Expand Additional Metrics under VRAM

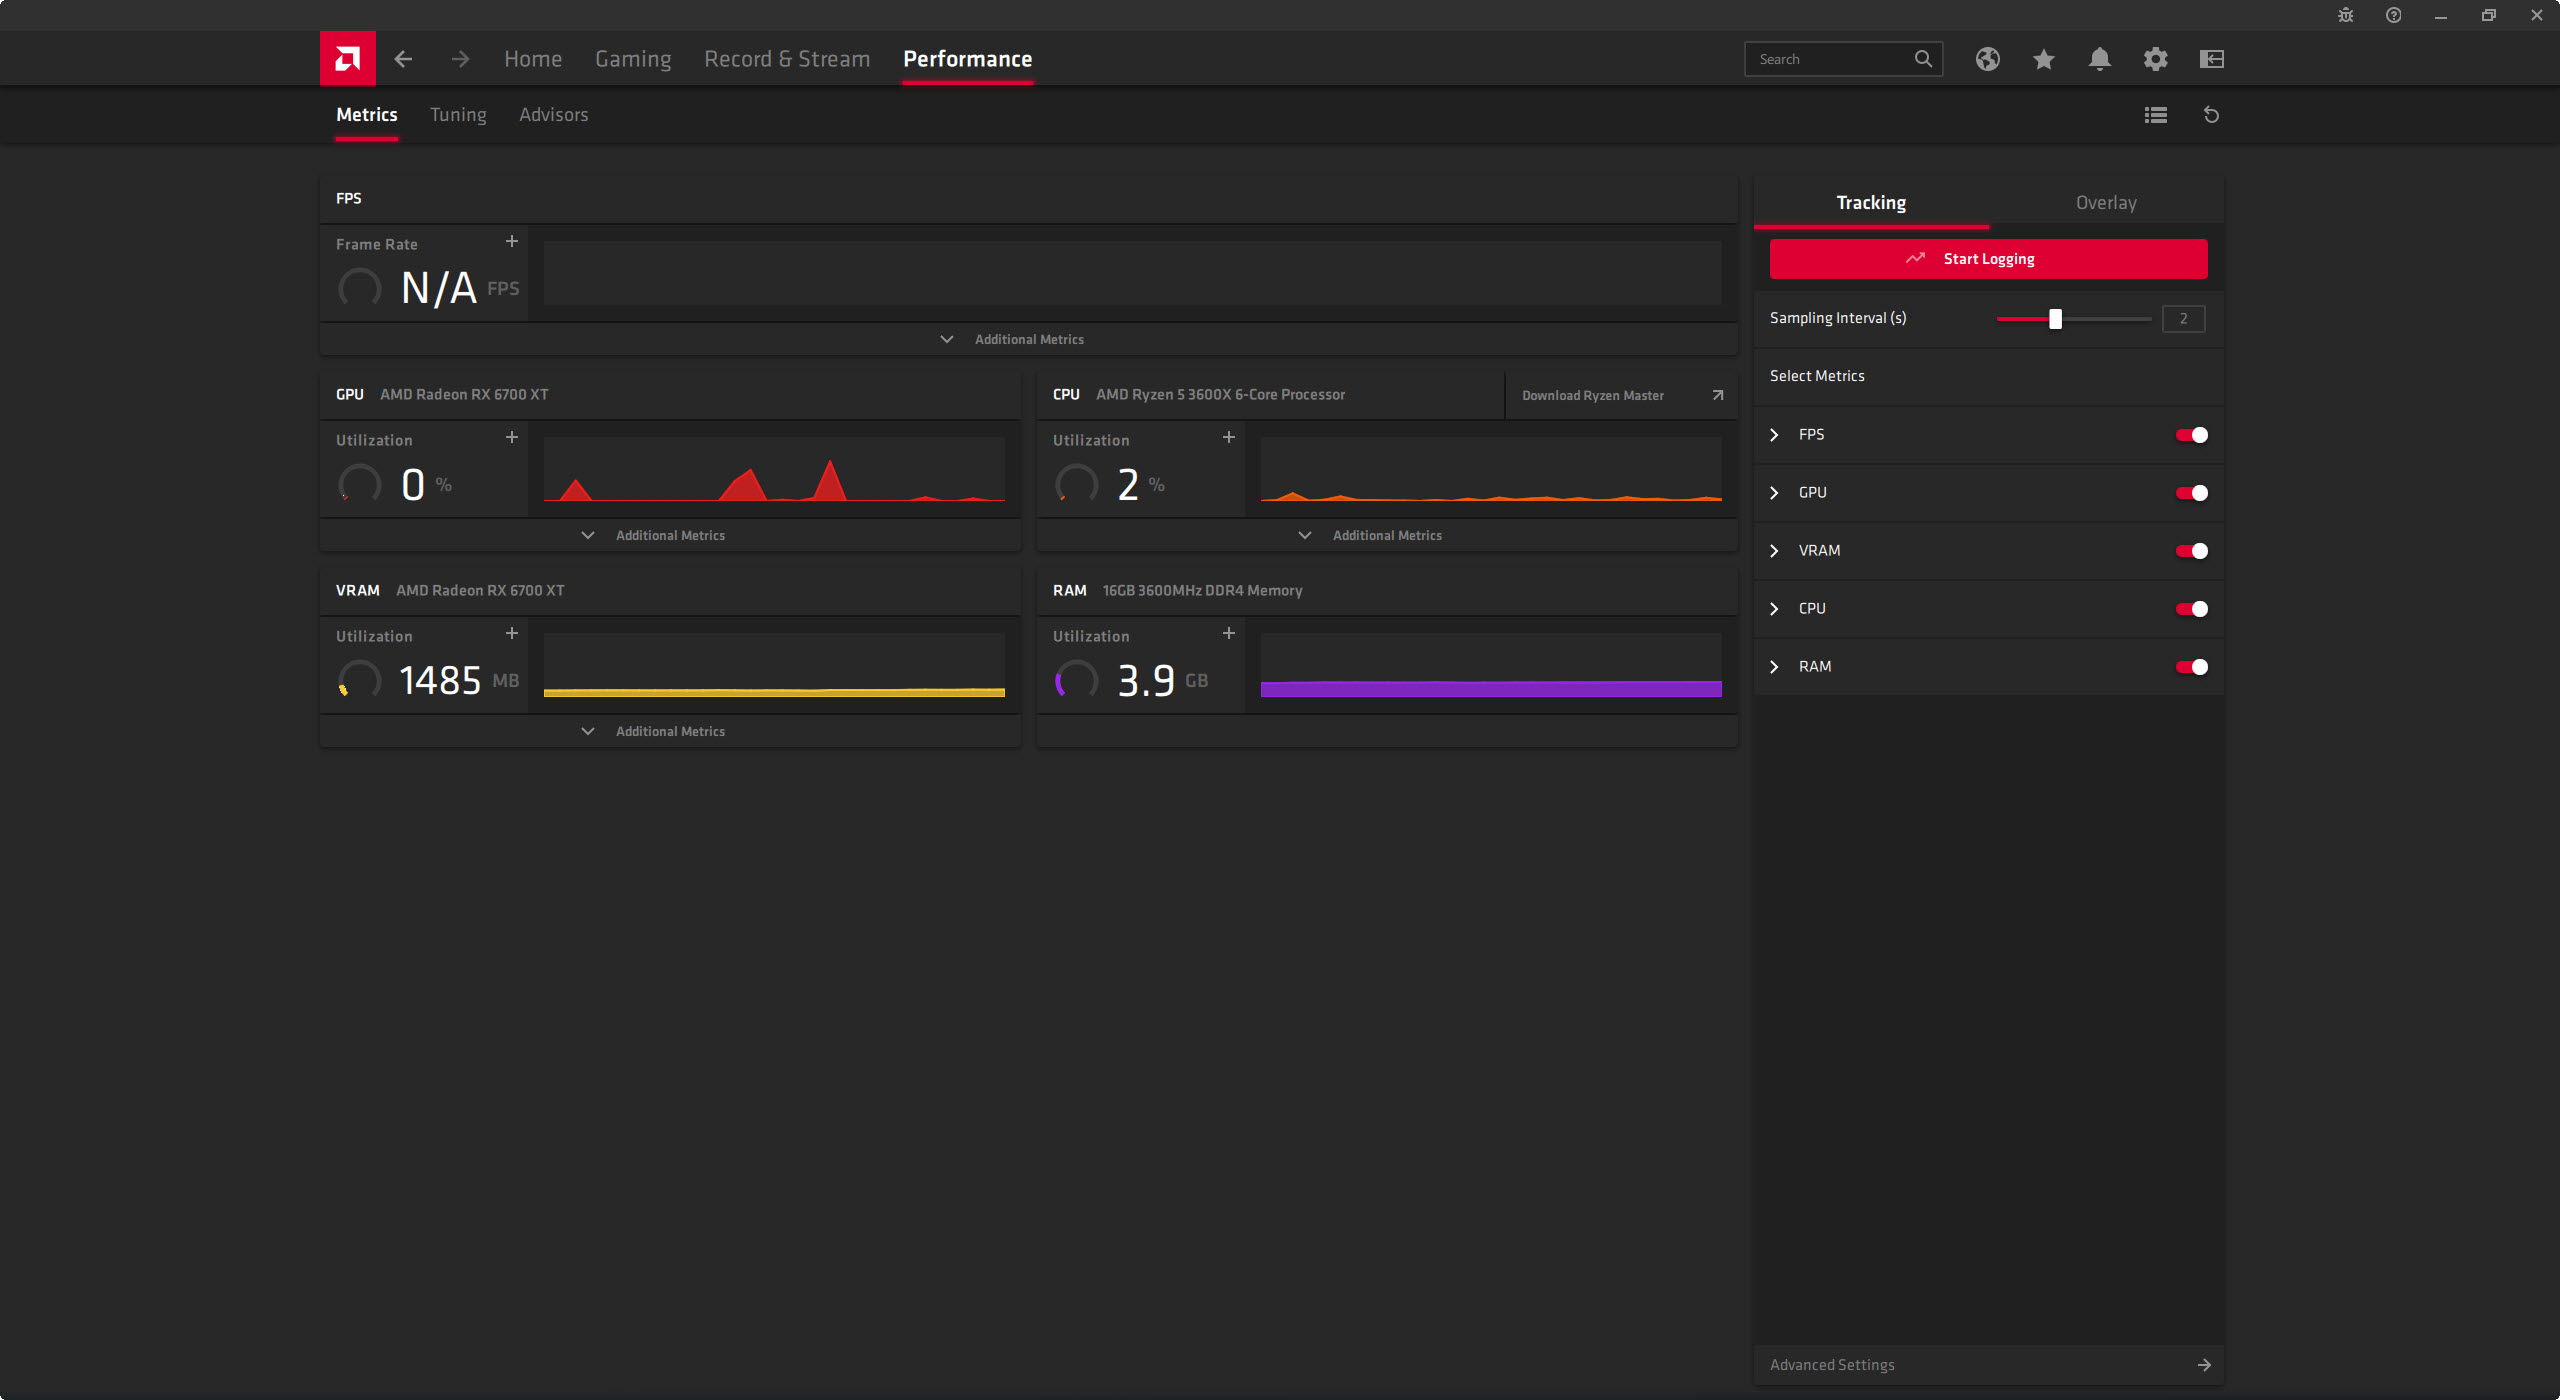[x=670, y=731]
